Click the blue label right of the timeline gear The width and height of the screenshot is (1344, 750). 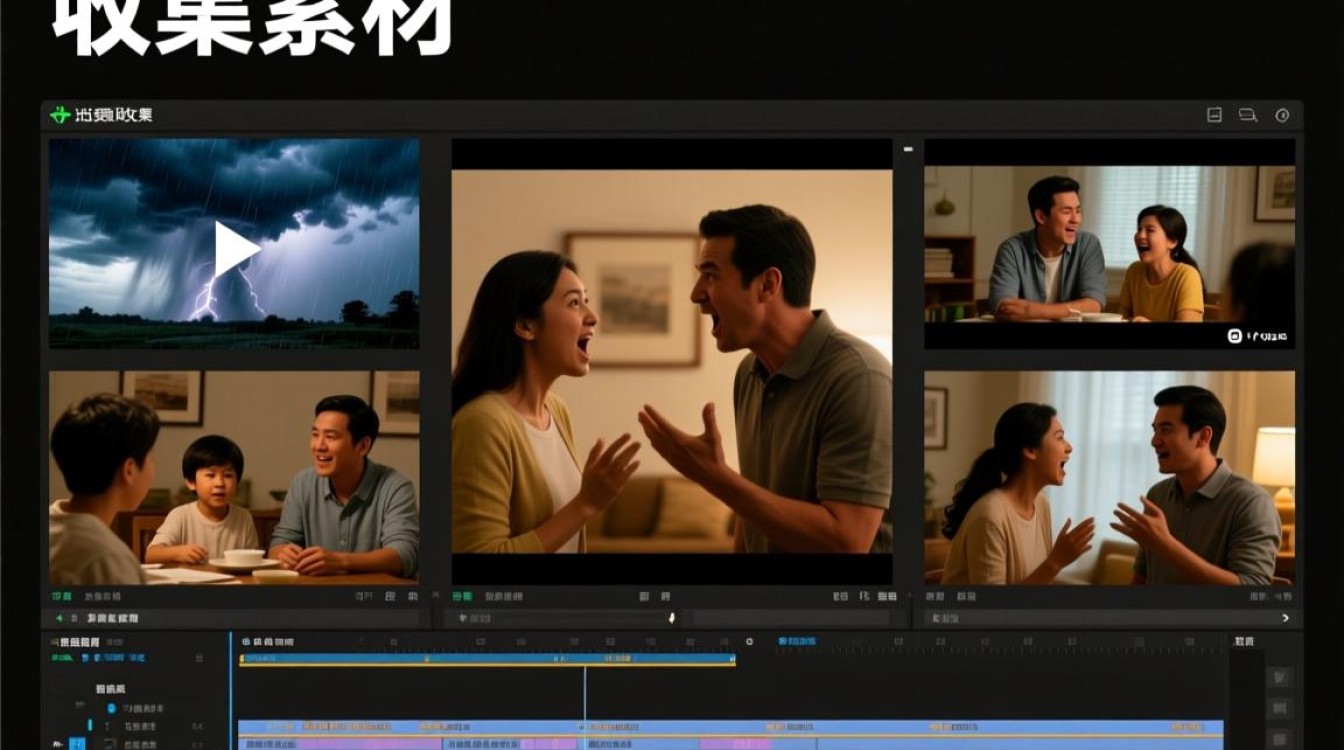(797, 641)
